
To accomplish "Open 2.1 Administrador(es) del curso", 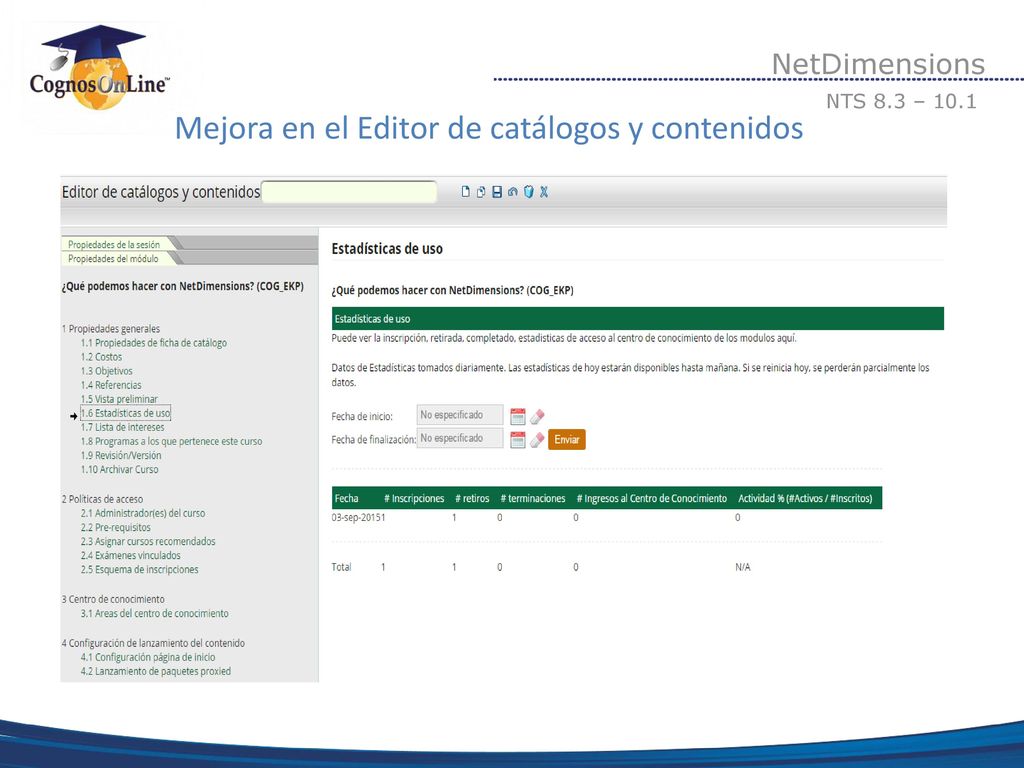I will click(x=143, y=513).
